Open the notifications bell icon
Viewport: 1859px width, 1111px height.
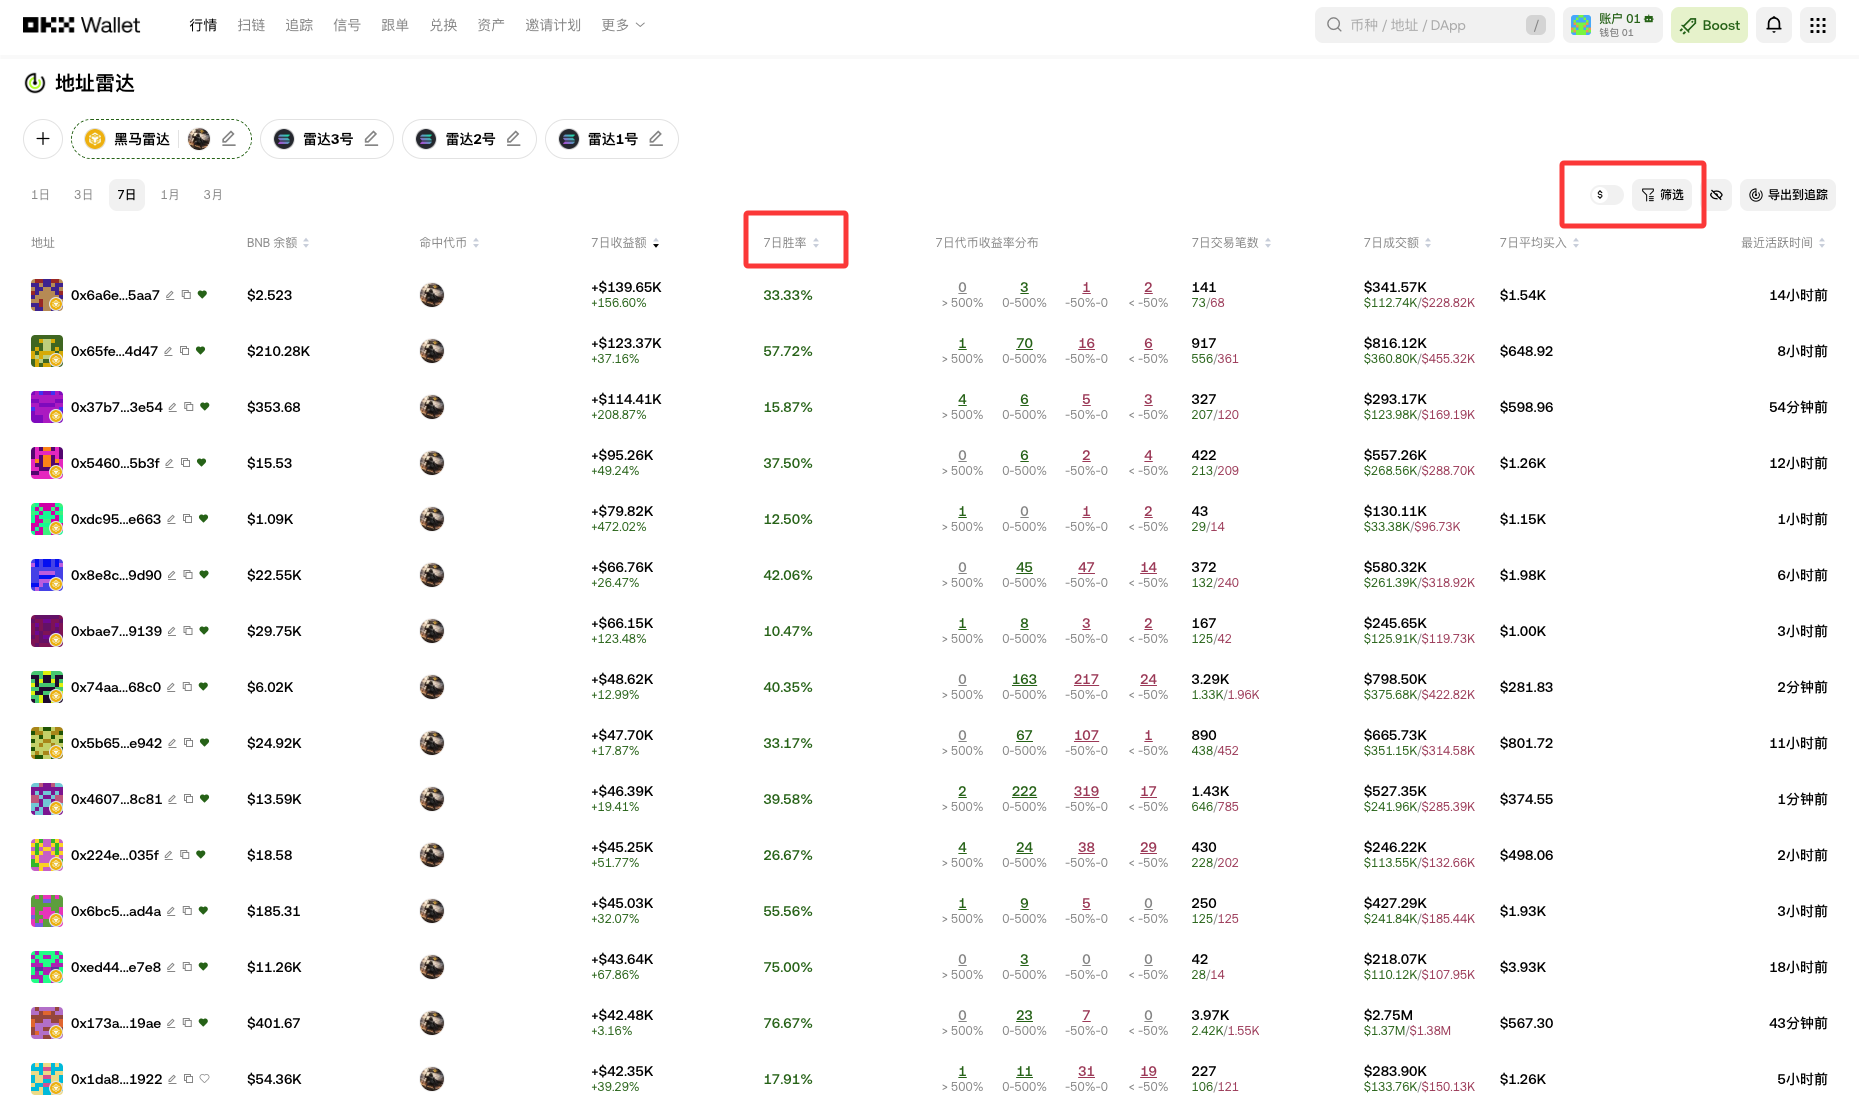pos(1773,25)
